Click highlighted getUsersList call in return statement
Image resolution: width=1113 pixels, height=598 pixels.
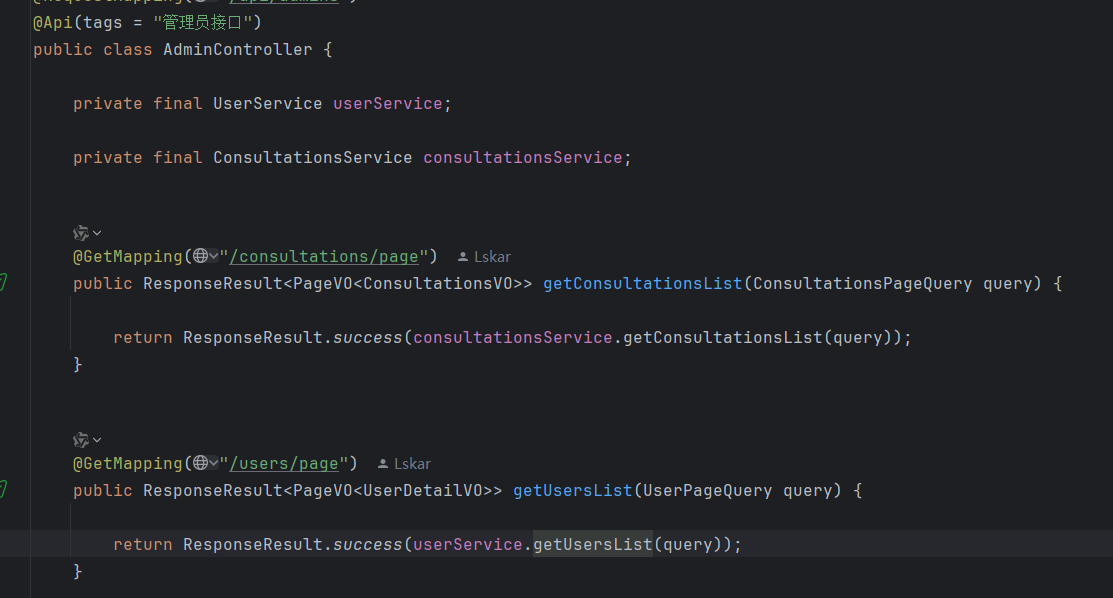pos(593,545)
